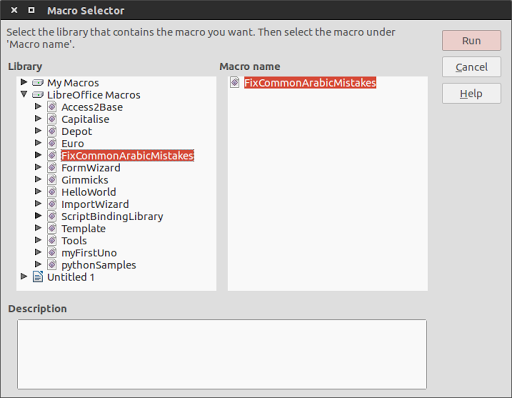
Task: Collapse the LibreOffice Macros tree node
Action: pos(24,94)
